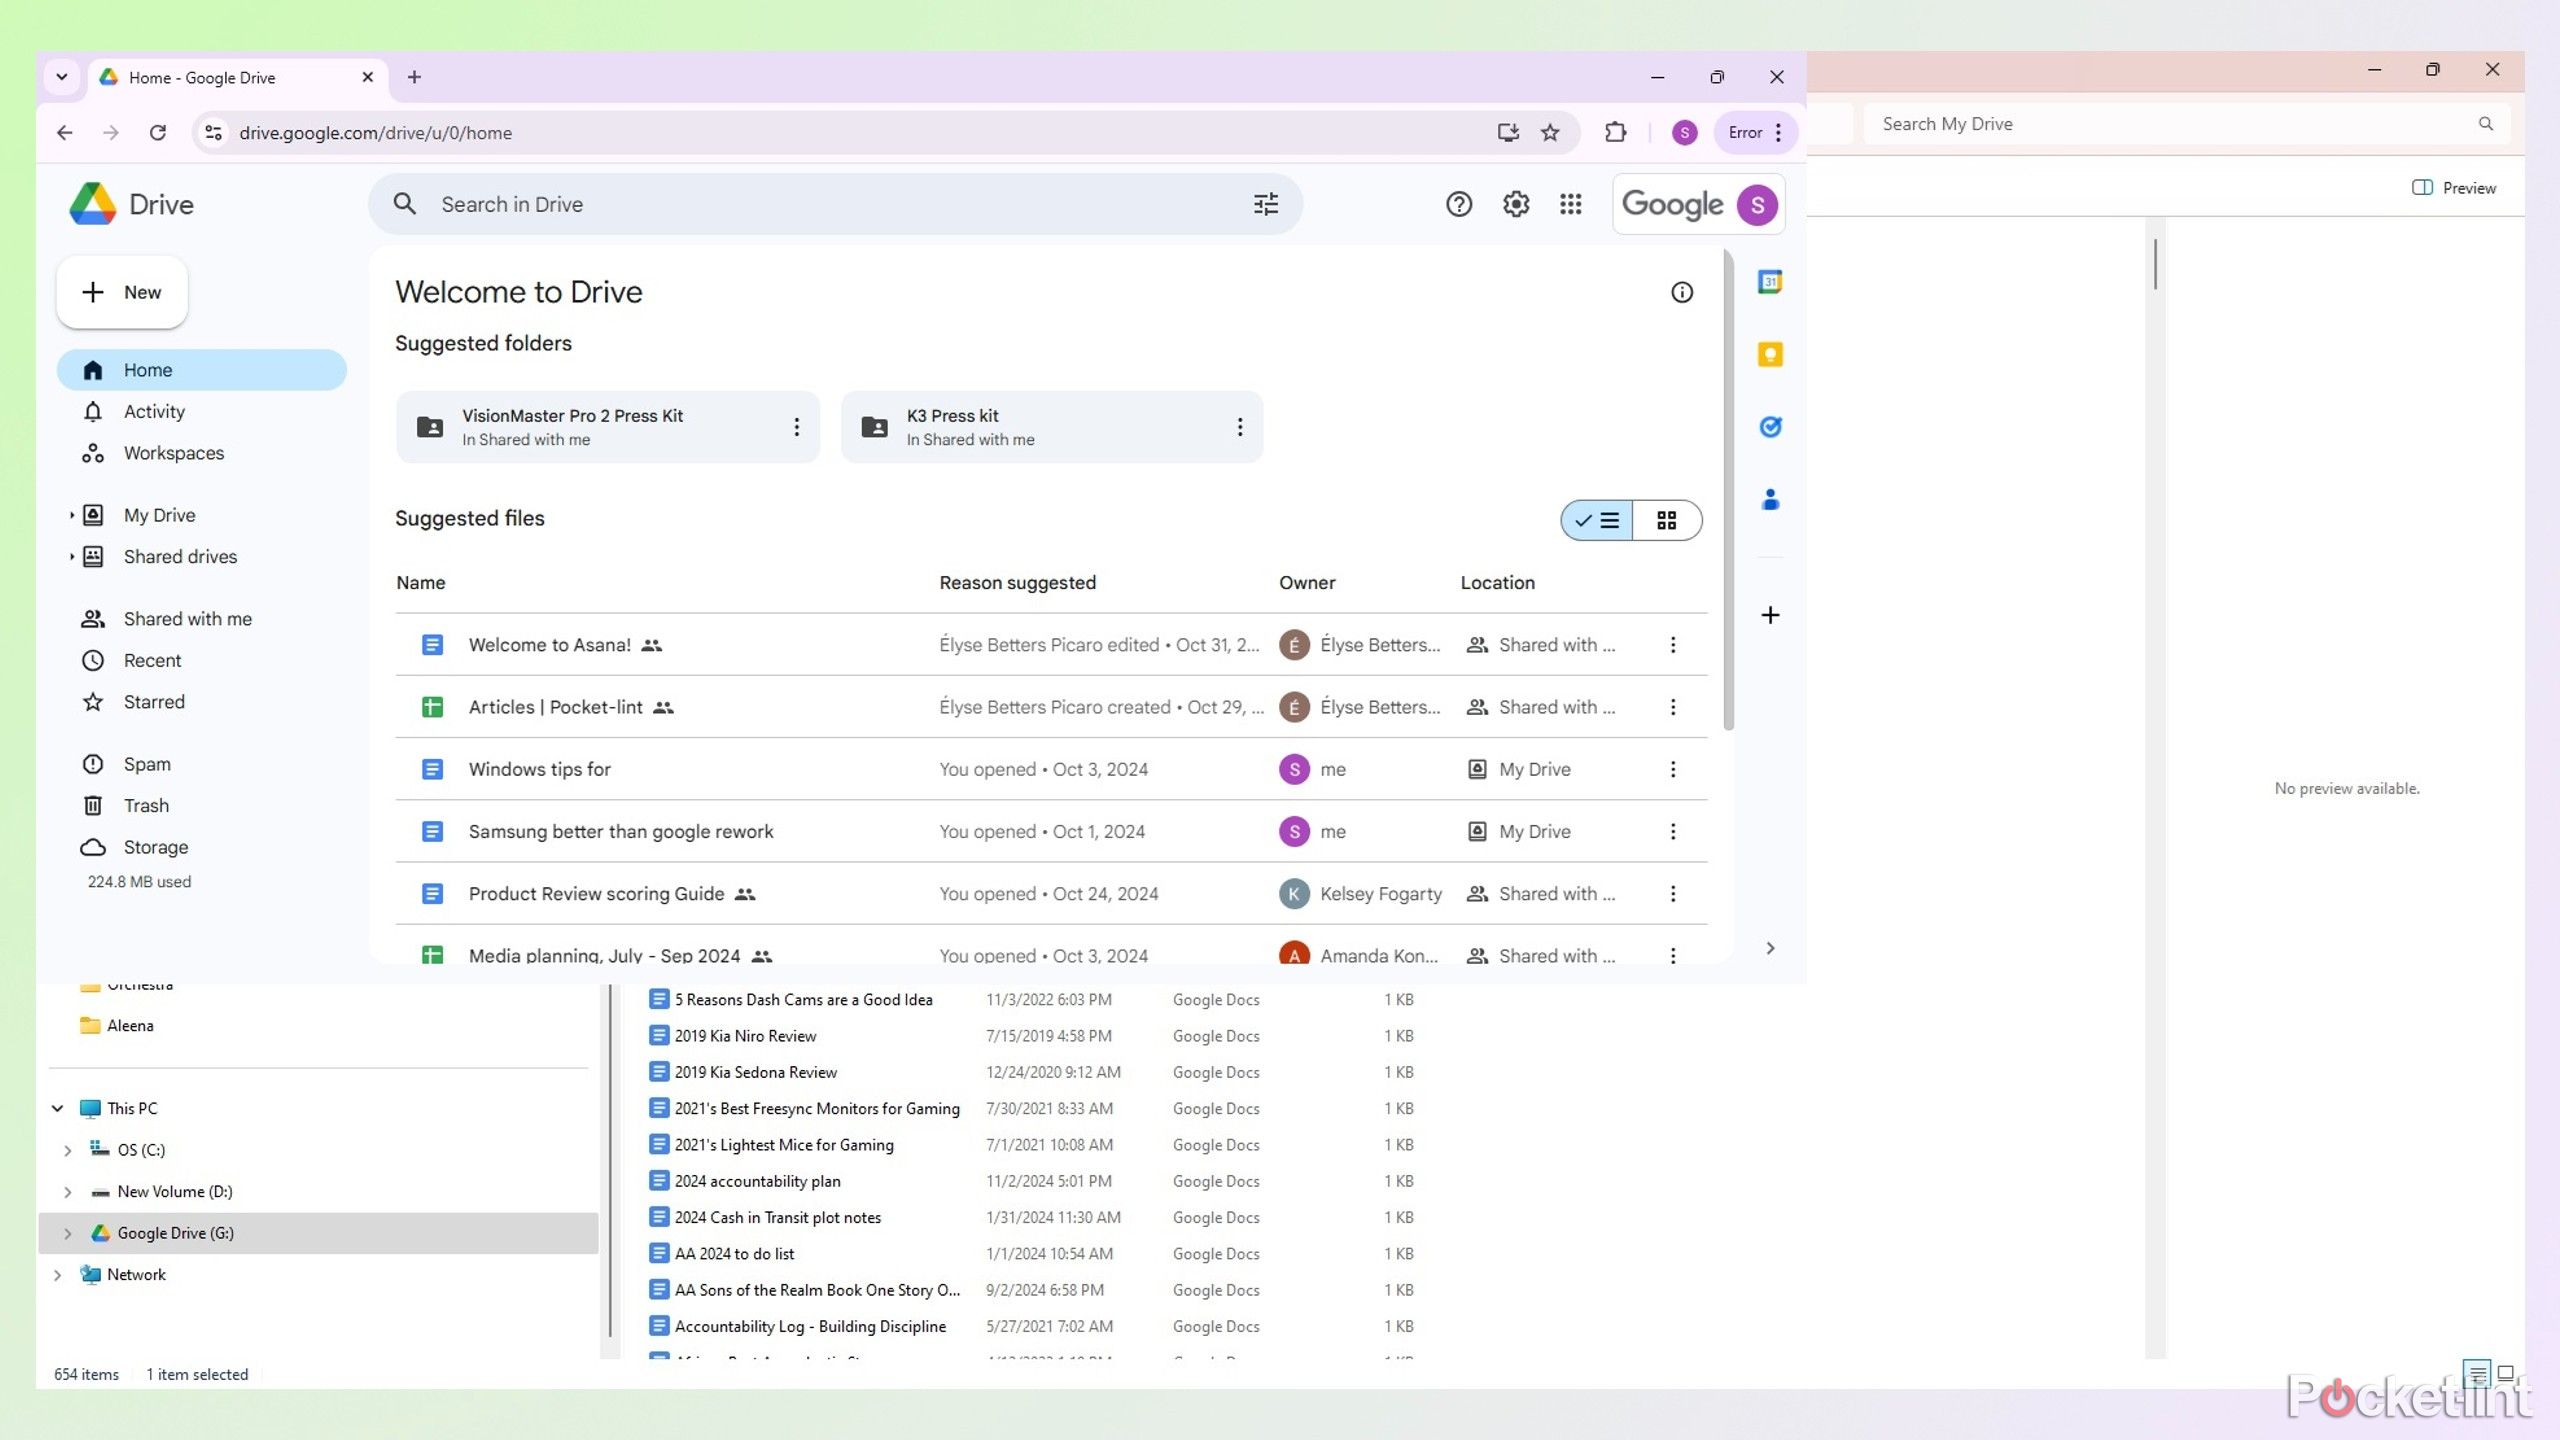The width and height of the screenshot is (2560, 1440).
Task: Select 2024 accountability plan file
Action: (757, 1181)
